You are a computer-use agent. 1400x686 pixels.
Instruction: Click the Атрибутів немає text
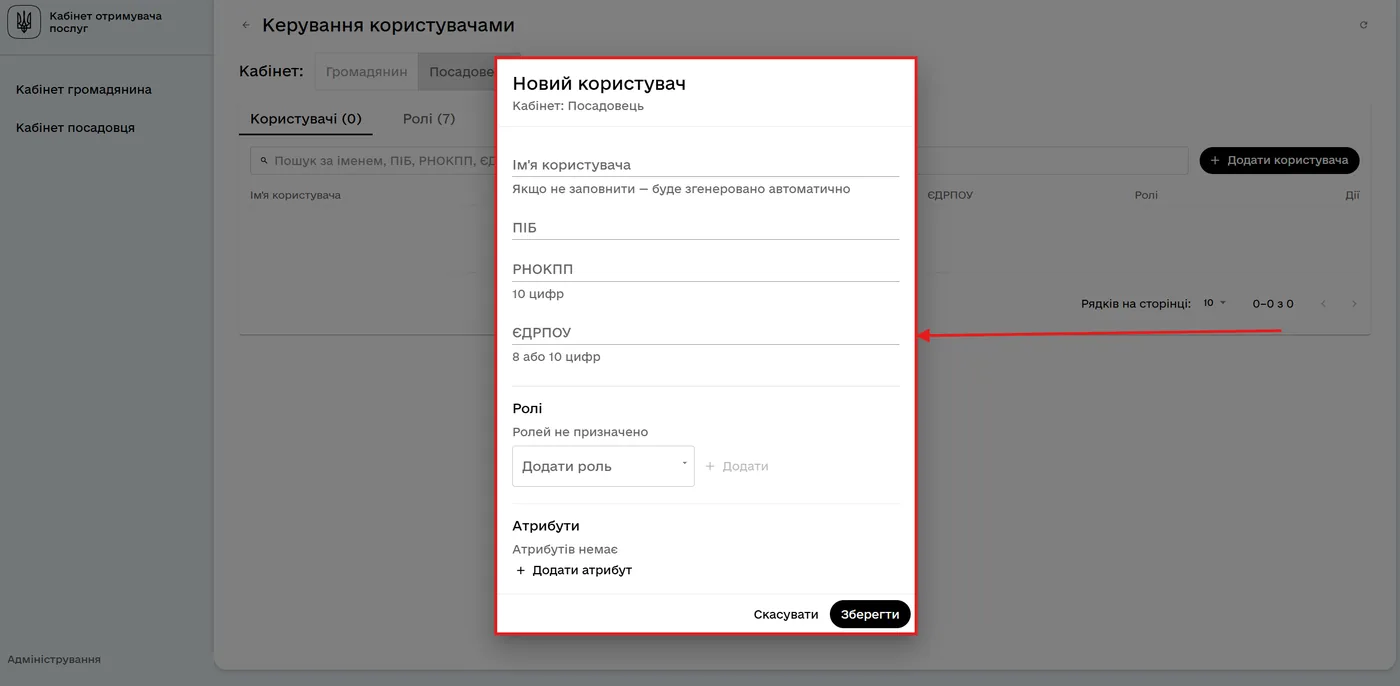tap(565, 549)
